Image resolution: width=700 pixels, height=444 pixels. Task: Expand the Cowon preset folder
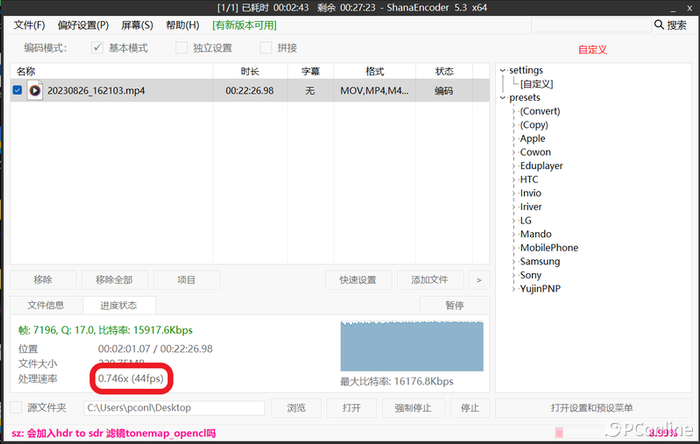pos(514,153)
